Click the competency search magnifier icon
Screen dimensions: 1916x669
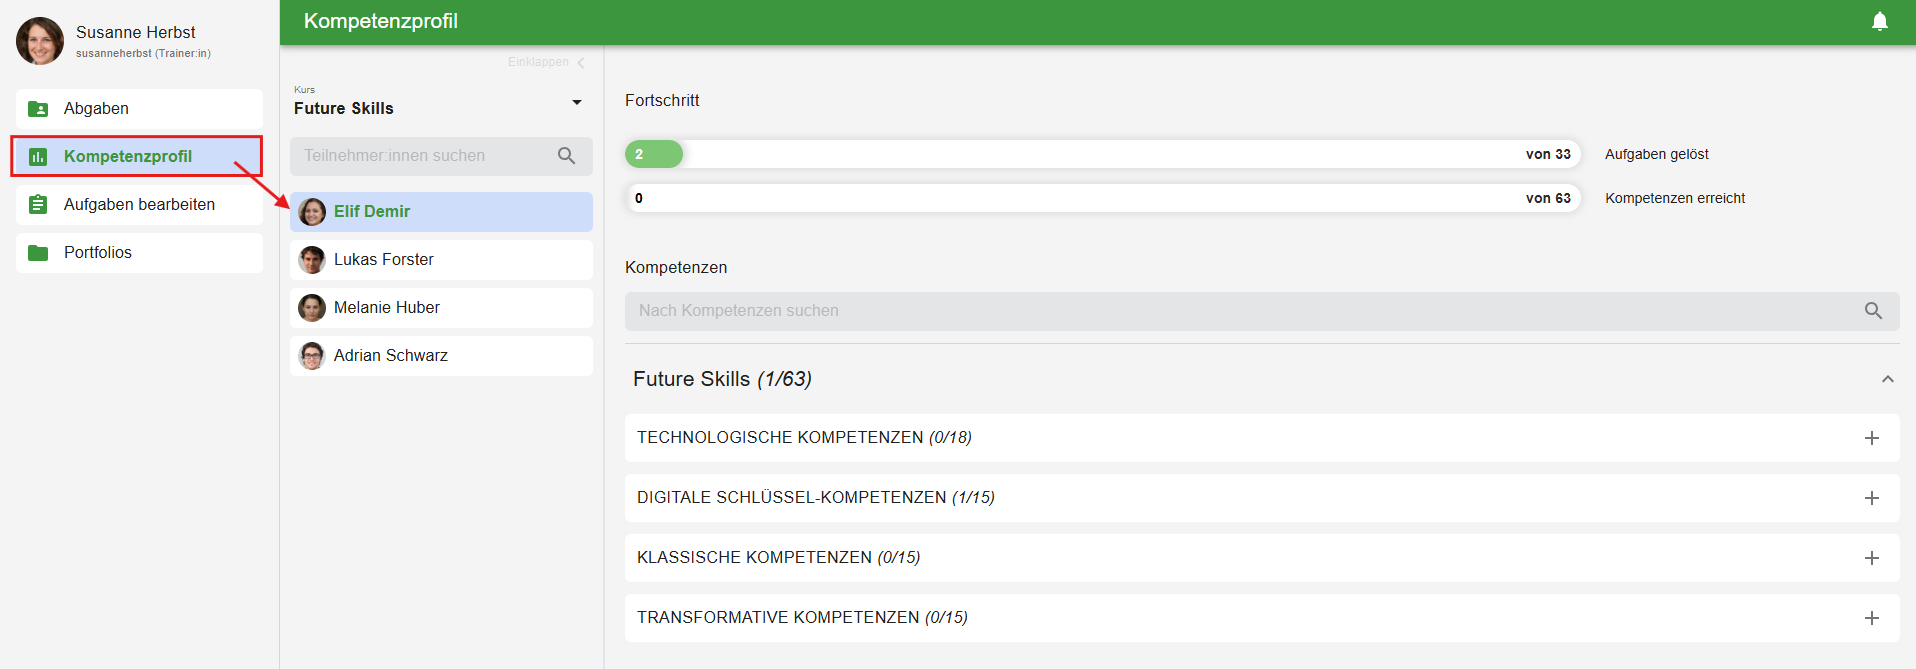(1873, 311)
